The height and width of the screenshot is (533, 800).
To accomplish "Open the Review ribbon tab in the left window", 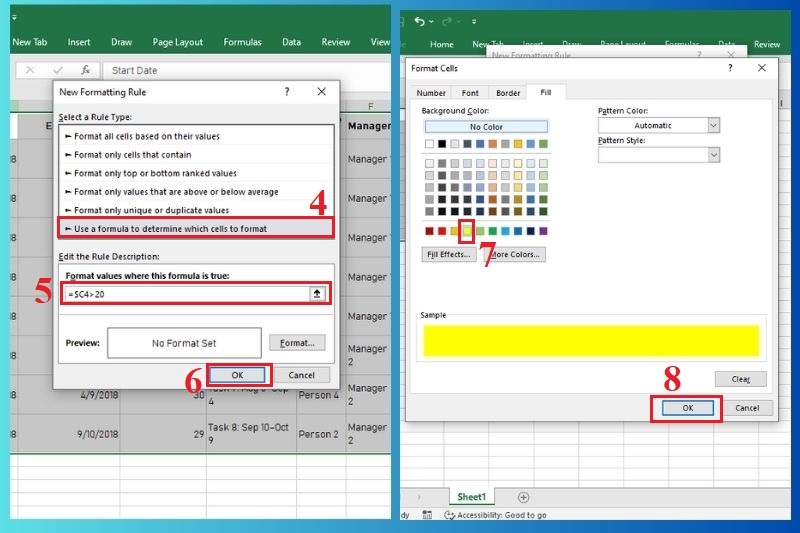I will tap(336, 42).
